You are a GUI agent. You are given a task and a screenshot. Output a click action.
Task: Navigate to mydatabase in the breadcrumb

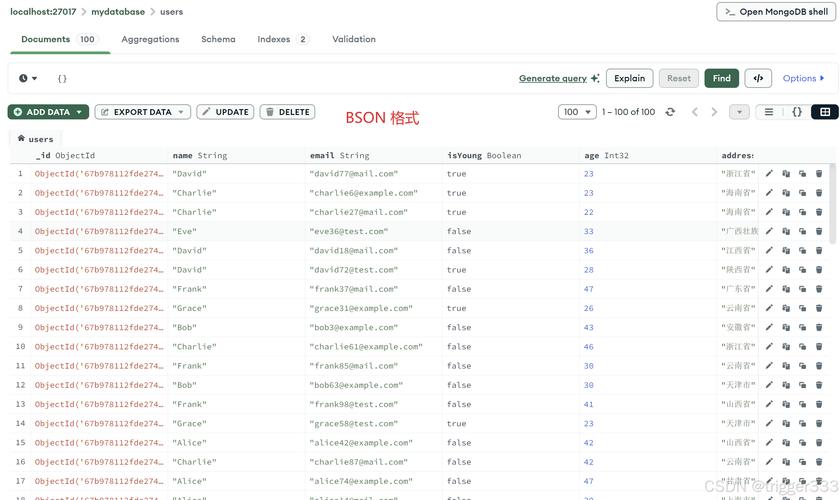point(118,12)
